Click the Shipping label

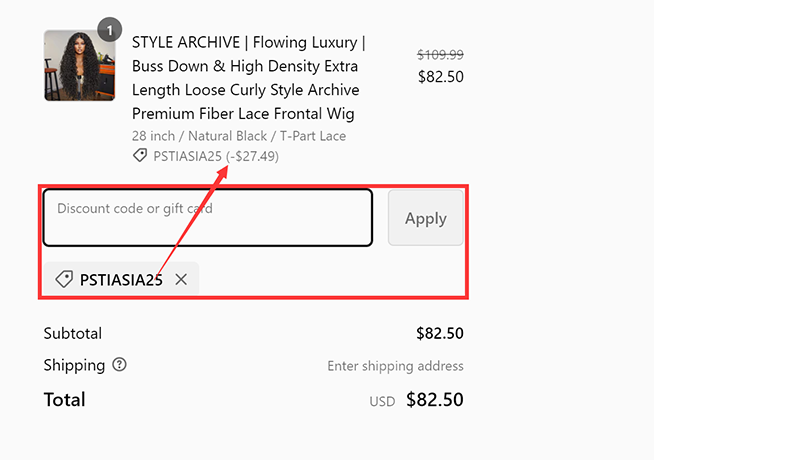(74, 365)
